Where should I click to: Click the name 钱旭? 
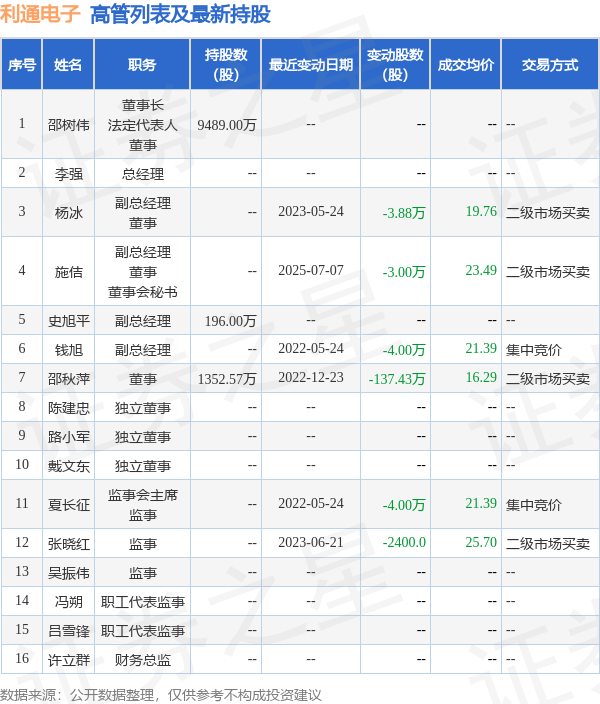pyautogui.click(x=69, y=350)
